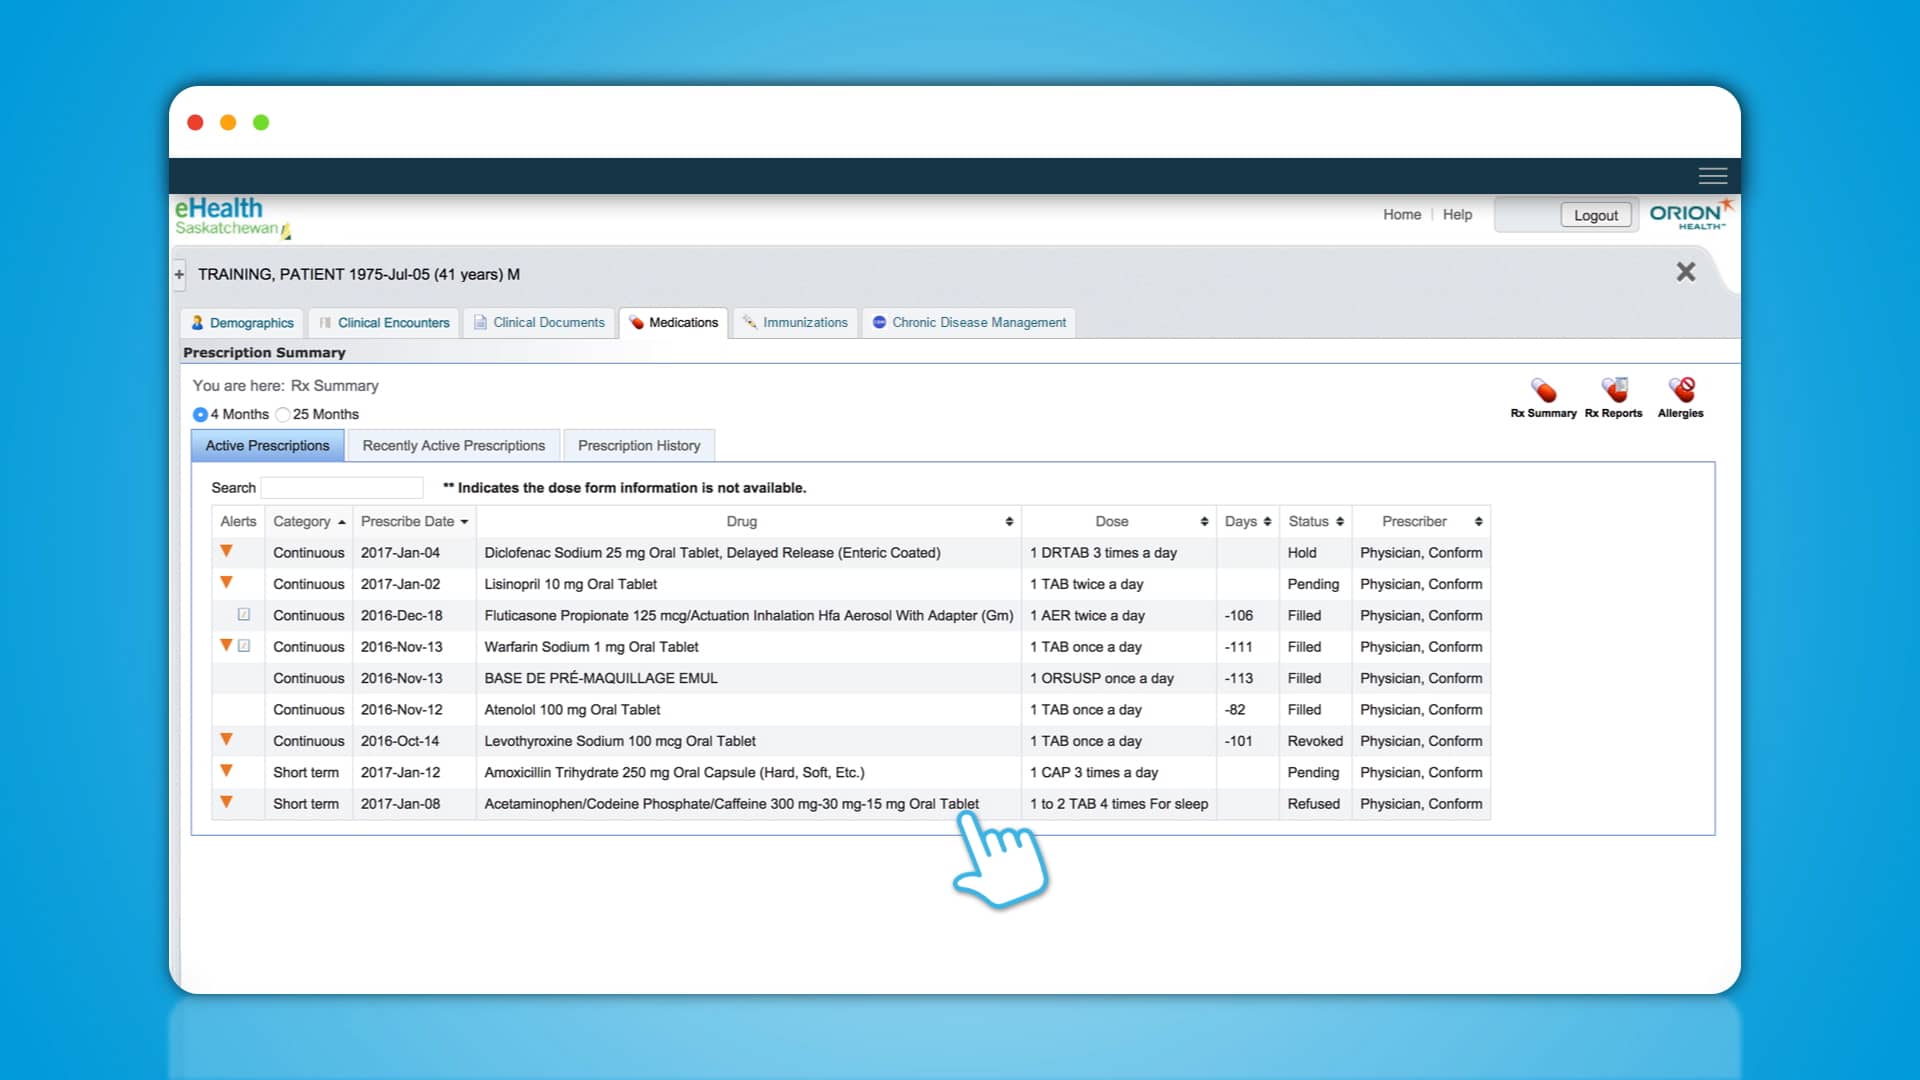Click the alert triangle for Warfarin Sodium
The width and height of the screenshot is (1920, 1080).
226,645
